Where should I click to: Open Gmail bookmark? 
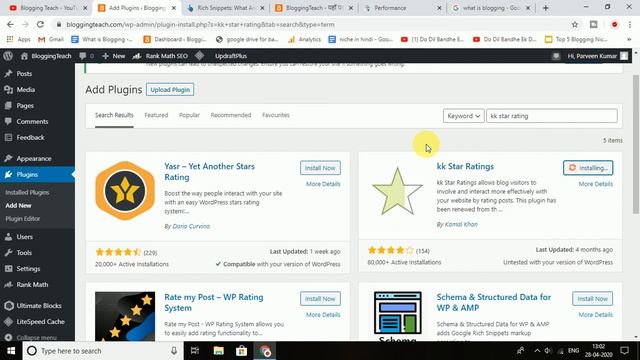coord(51,39)
